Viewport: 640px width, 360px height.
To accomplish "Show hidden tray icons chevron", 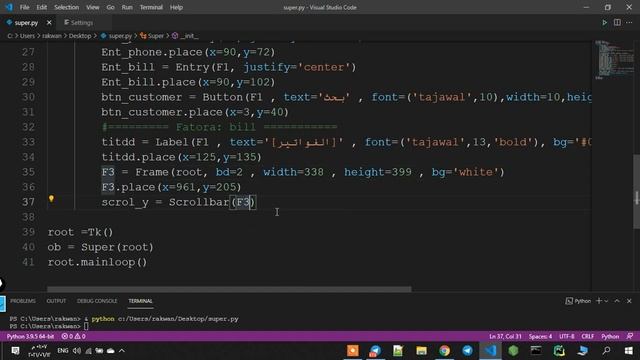I will coord(122,351).
